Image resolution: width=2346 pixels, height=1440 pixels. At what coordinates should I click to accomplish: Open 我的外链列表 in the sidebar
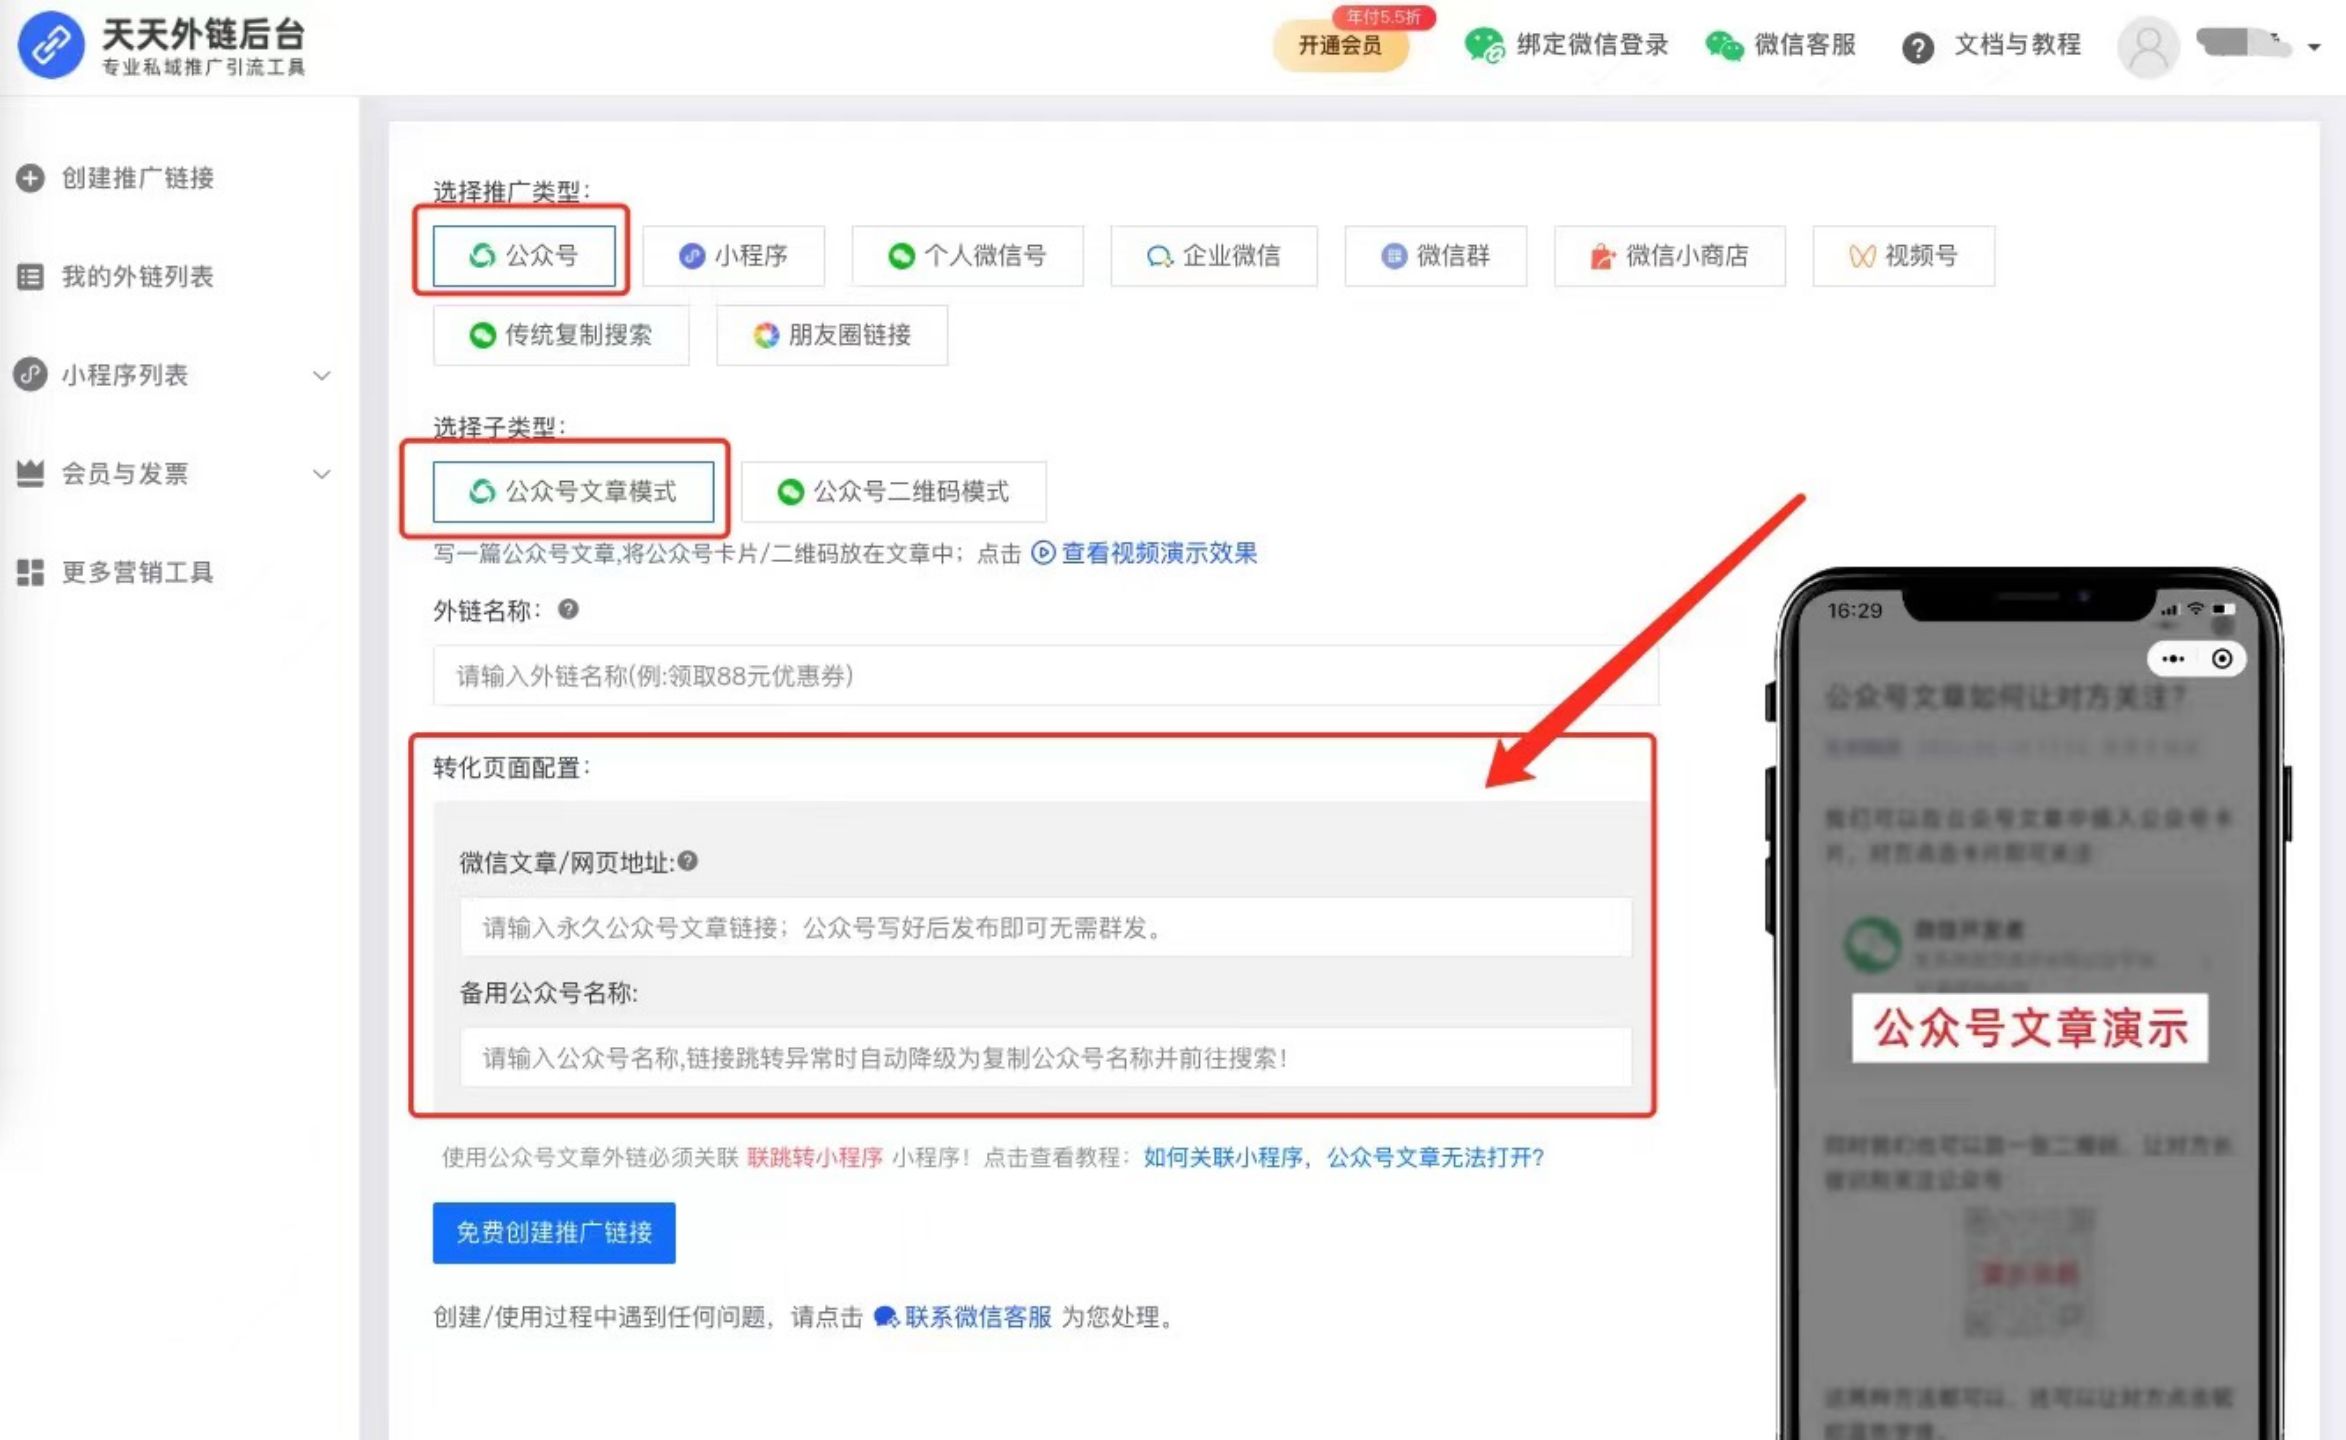click(x=137, y=277)
